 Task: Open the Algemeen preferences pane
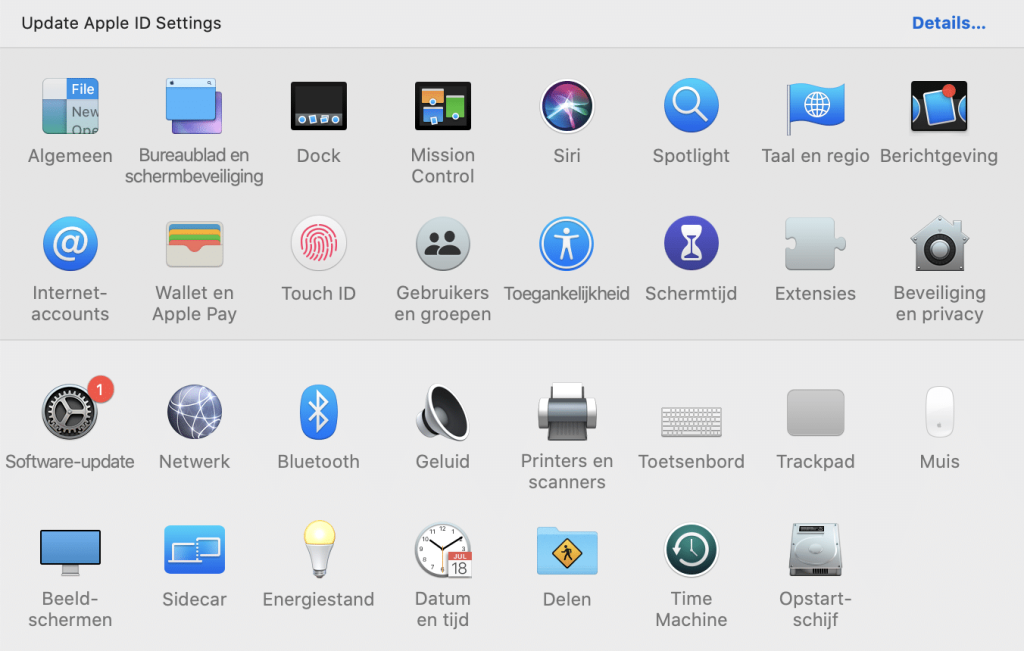[70, 106]
